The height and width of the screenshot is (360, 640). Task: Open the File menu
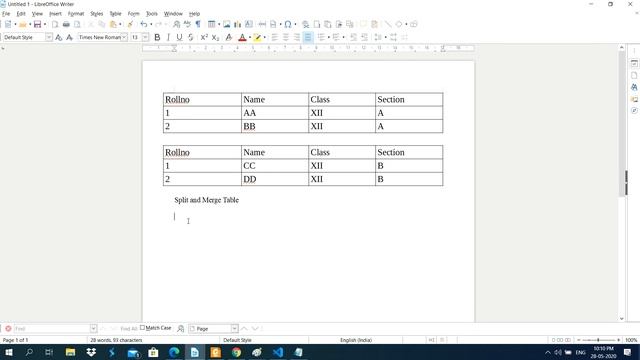(6, 13)
